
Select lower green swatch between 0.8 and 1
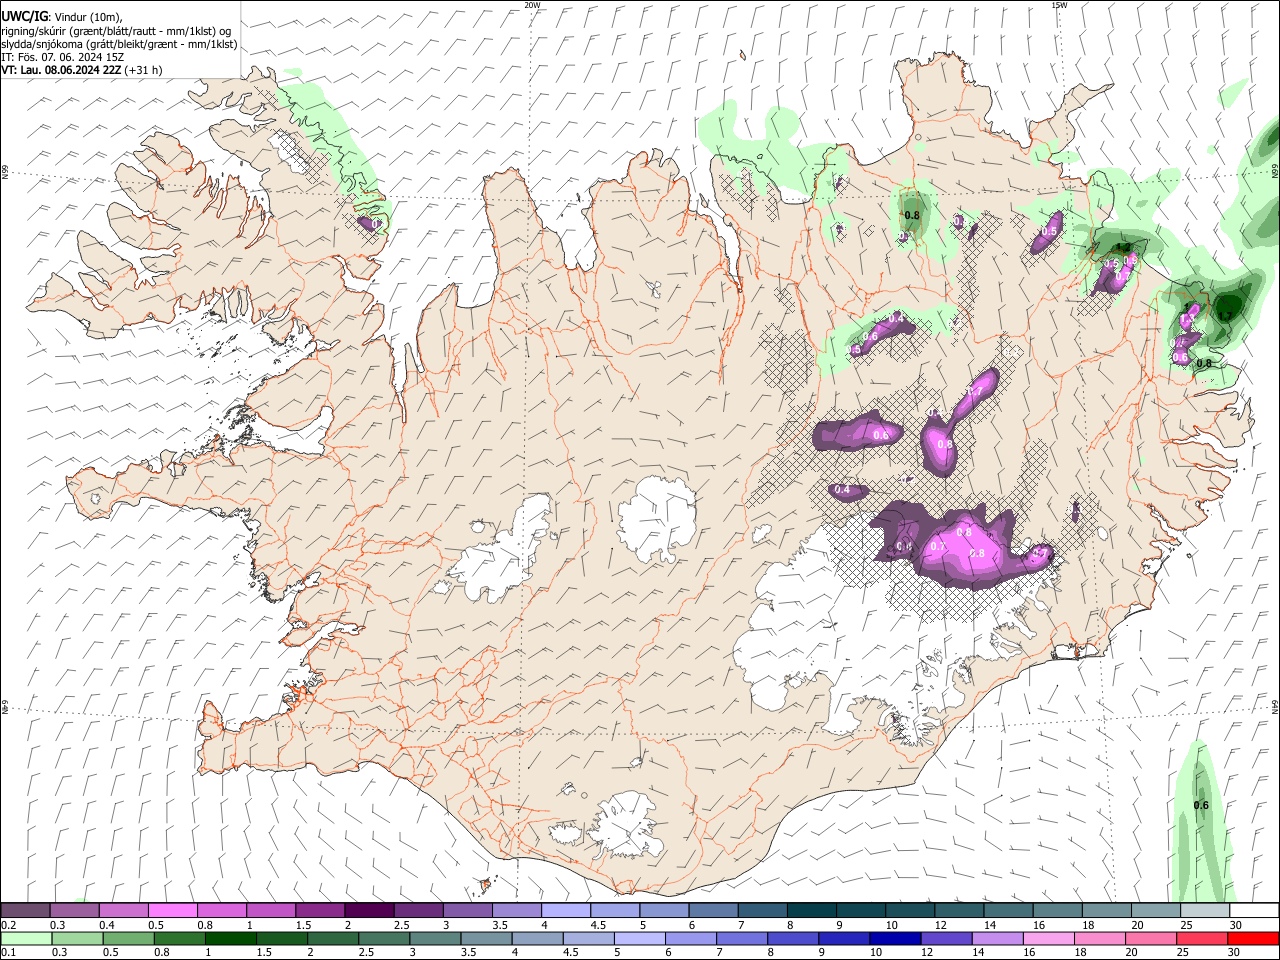click(x=180, y=939)
